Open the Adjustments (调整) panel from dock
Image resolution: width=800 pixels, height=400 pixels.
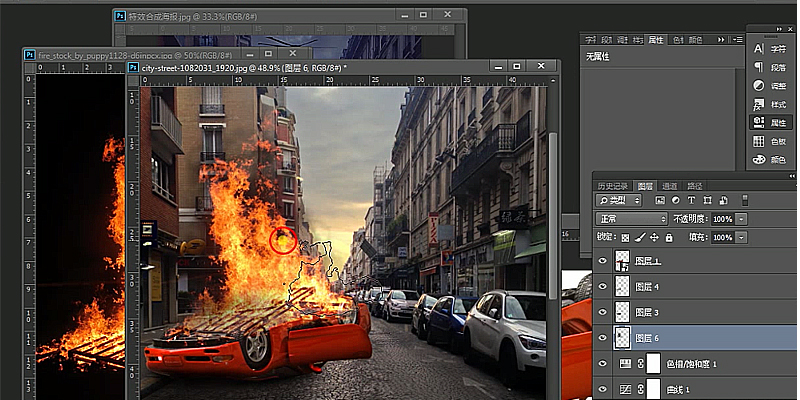click(x=770, y=86)
